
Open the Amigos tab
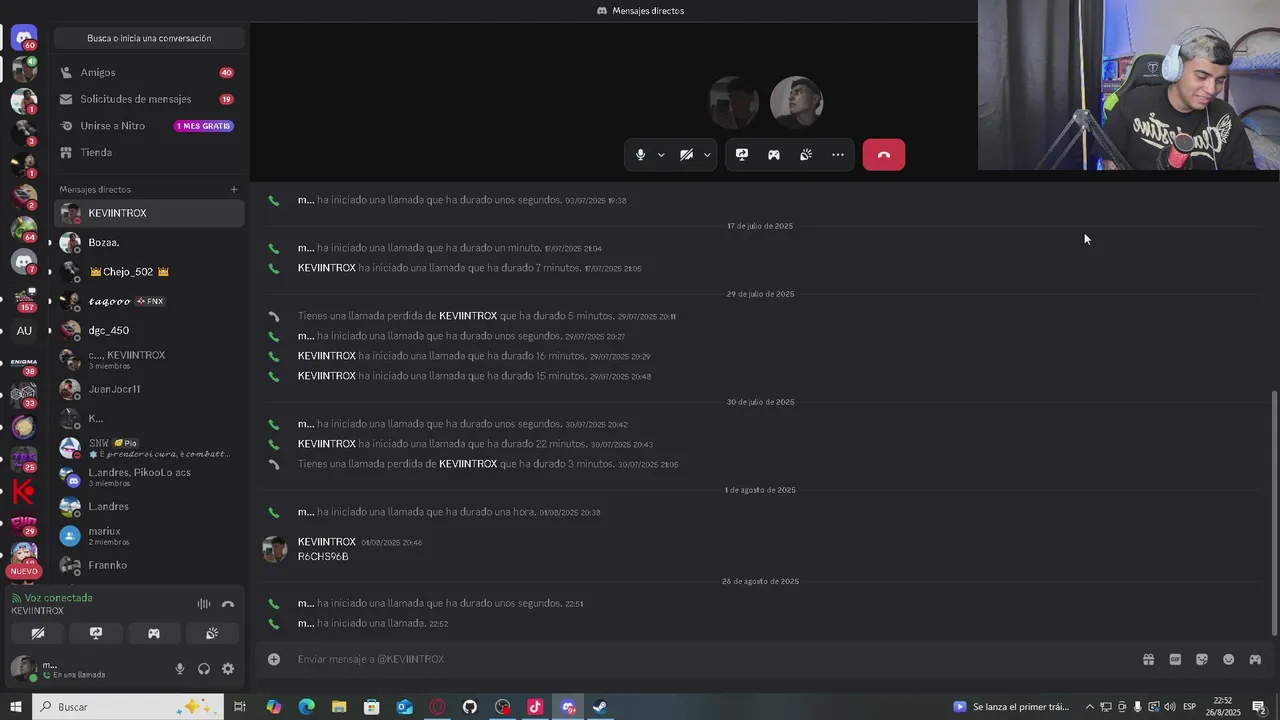click(x=149, y=72)
